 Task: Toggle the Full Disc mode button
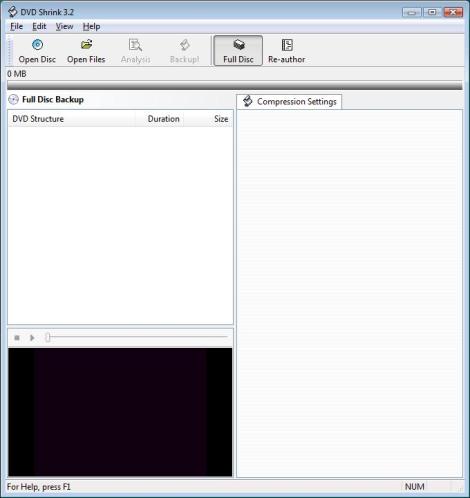pos(238,51)
